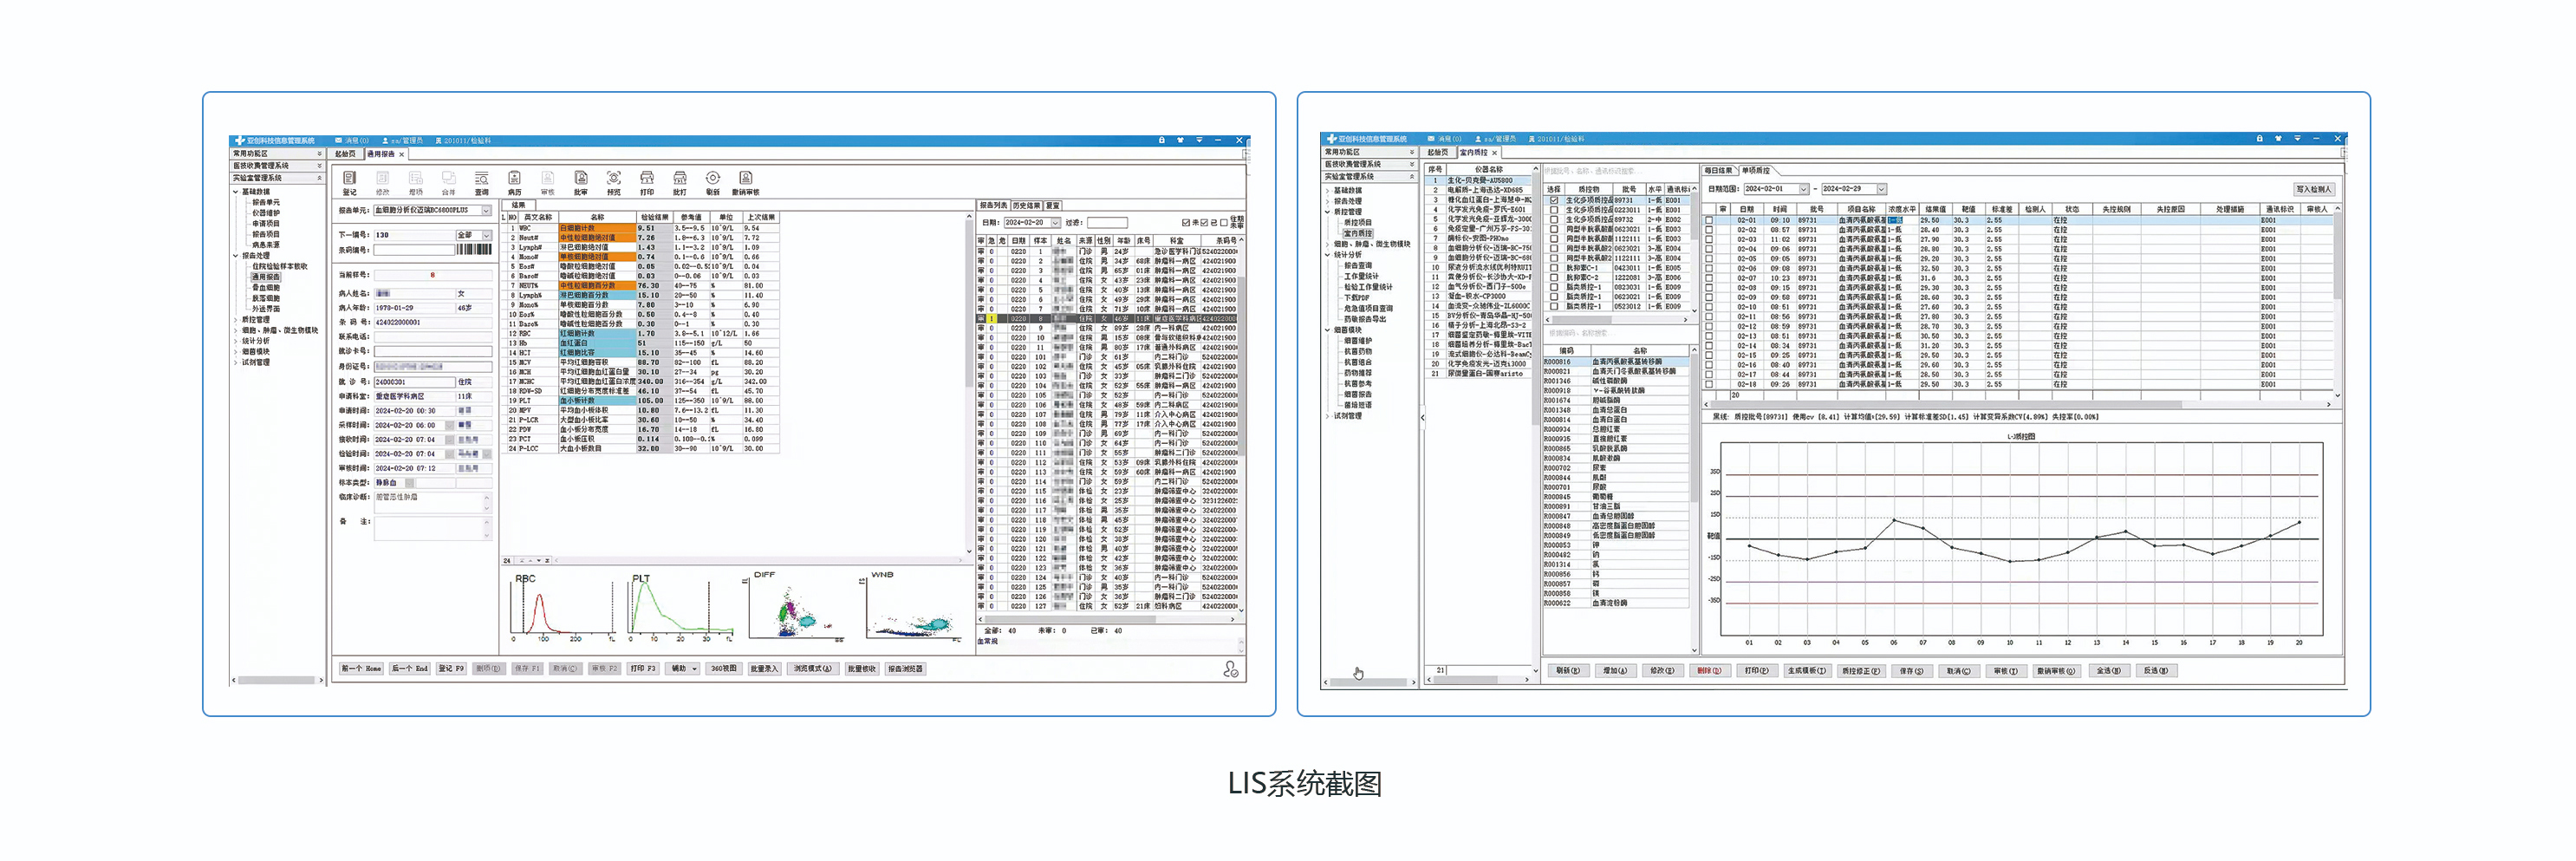Switch to the 每日结果 tab
2576x861 pixels.
pyautogui.click(x=1718, y=171)
